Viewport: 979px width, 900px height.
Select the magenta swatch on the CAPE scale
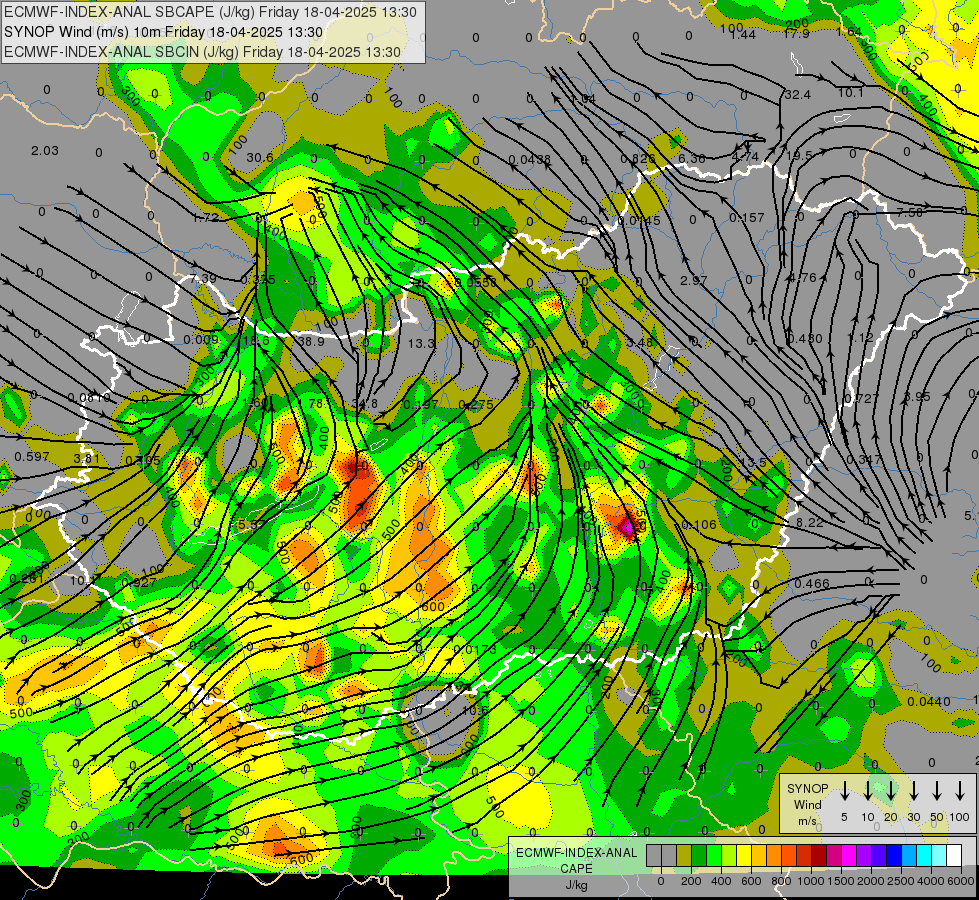coord(849,855)
